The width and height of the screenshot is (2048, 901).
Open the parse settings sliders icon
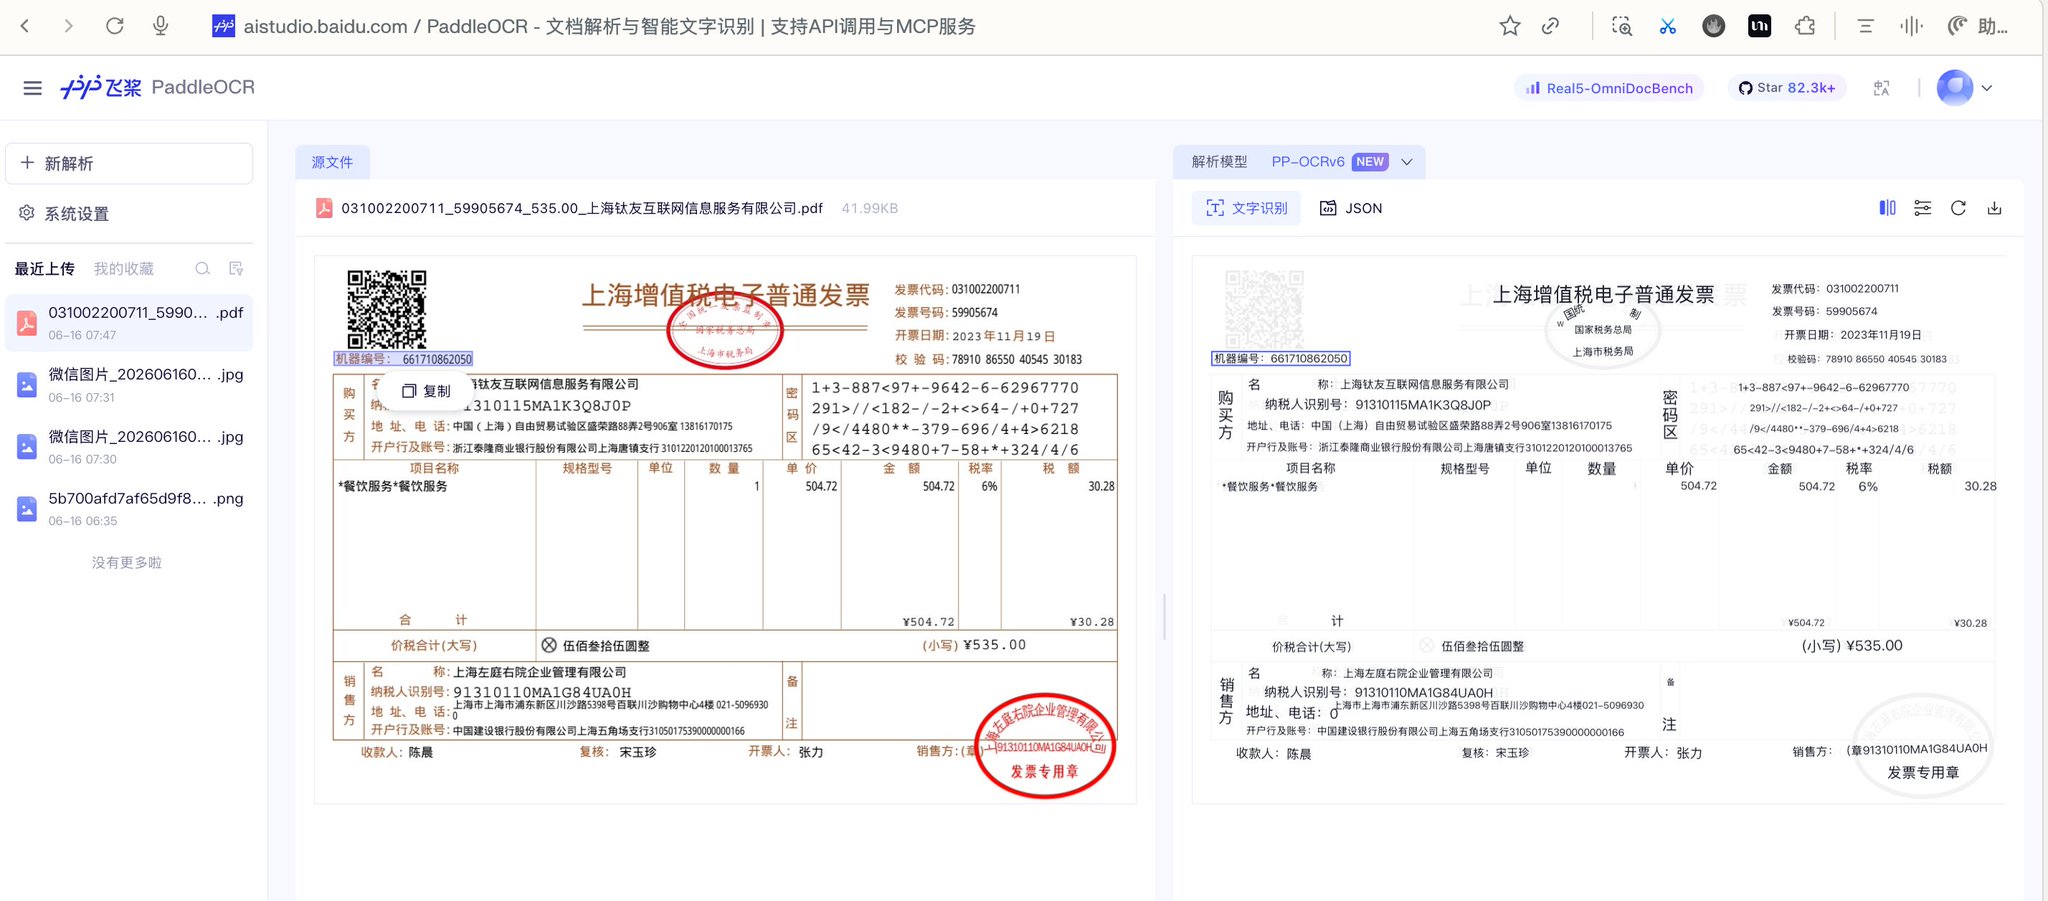pyautogui.click(x=1922, y=208)
